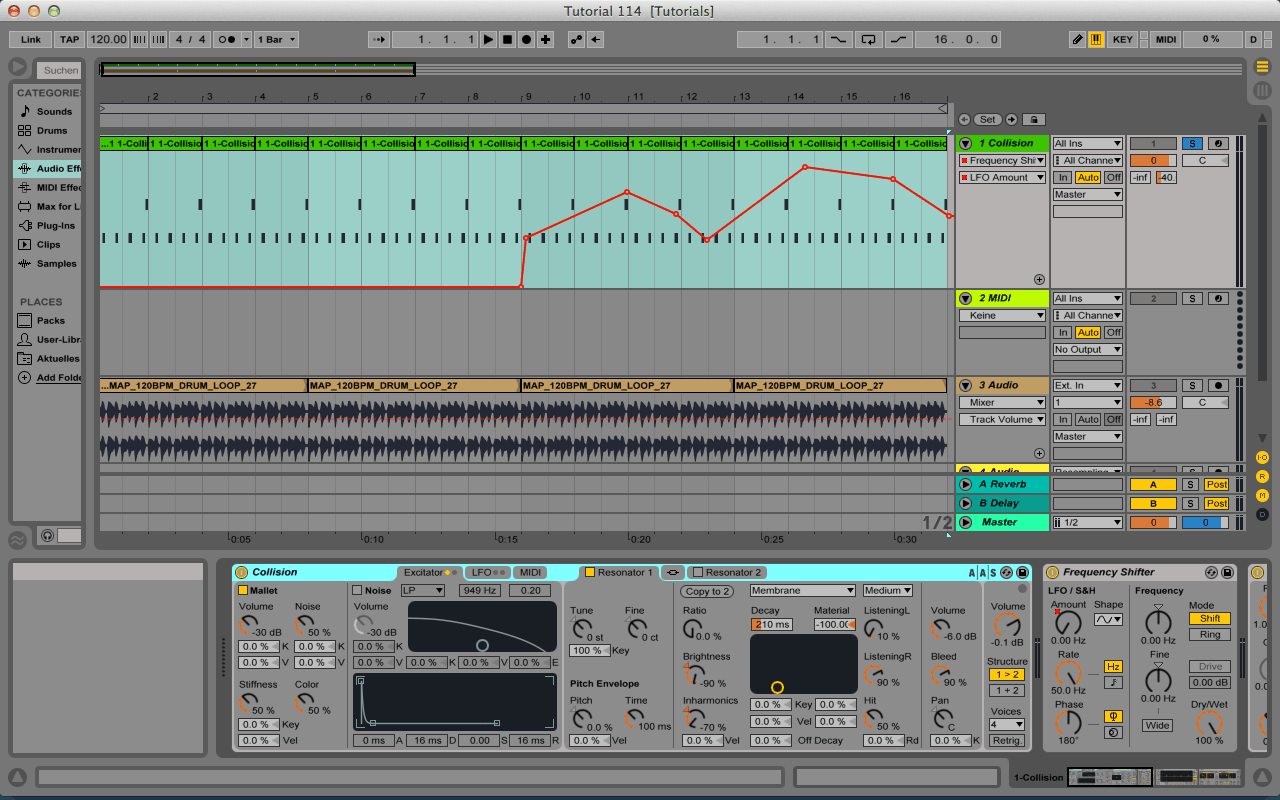Turn off the Collision device activator
1280x800 pixels.
[241, 572]
